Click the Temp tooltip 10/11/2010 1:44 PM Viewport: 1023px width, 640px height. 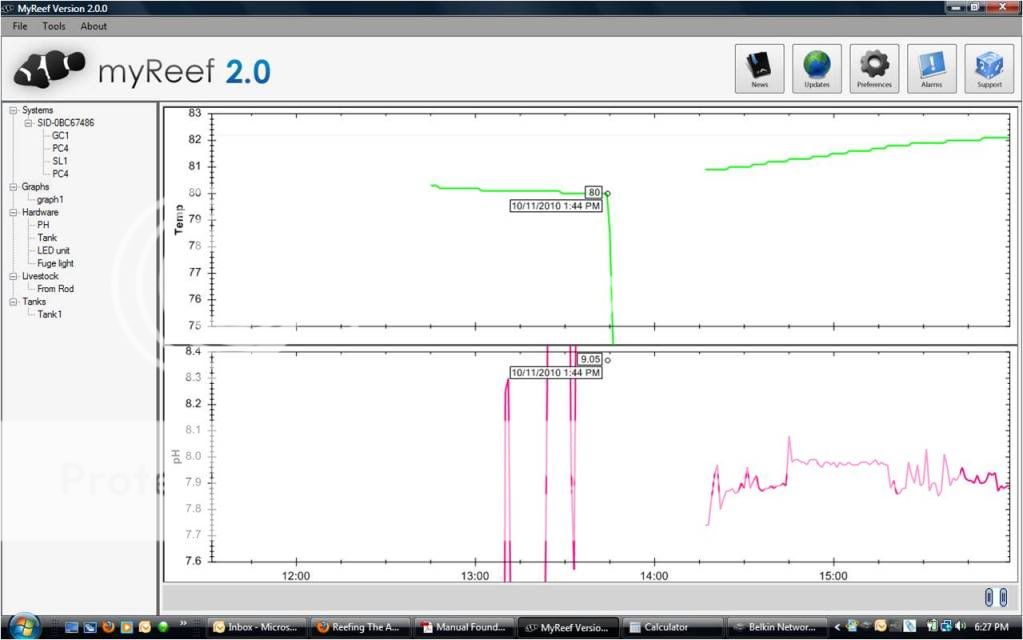click(555, 206)
